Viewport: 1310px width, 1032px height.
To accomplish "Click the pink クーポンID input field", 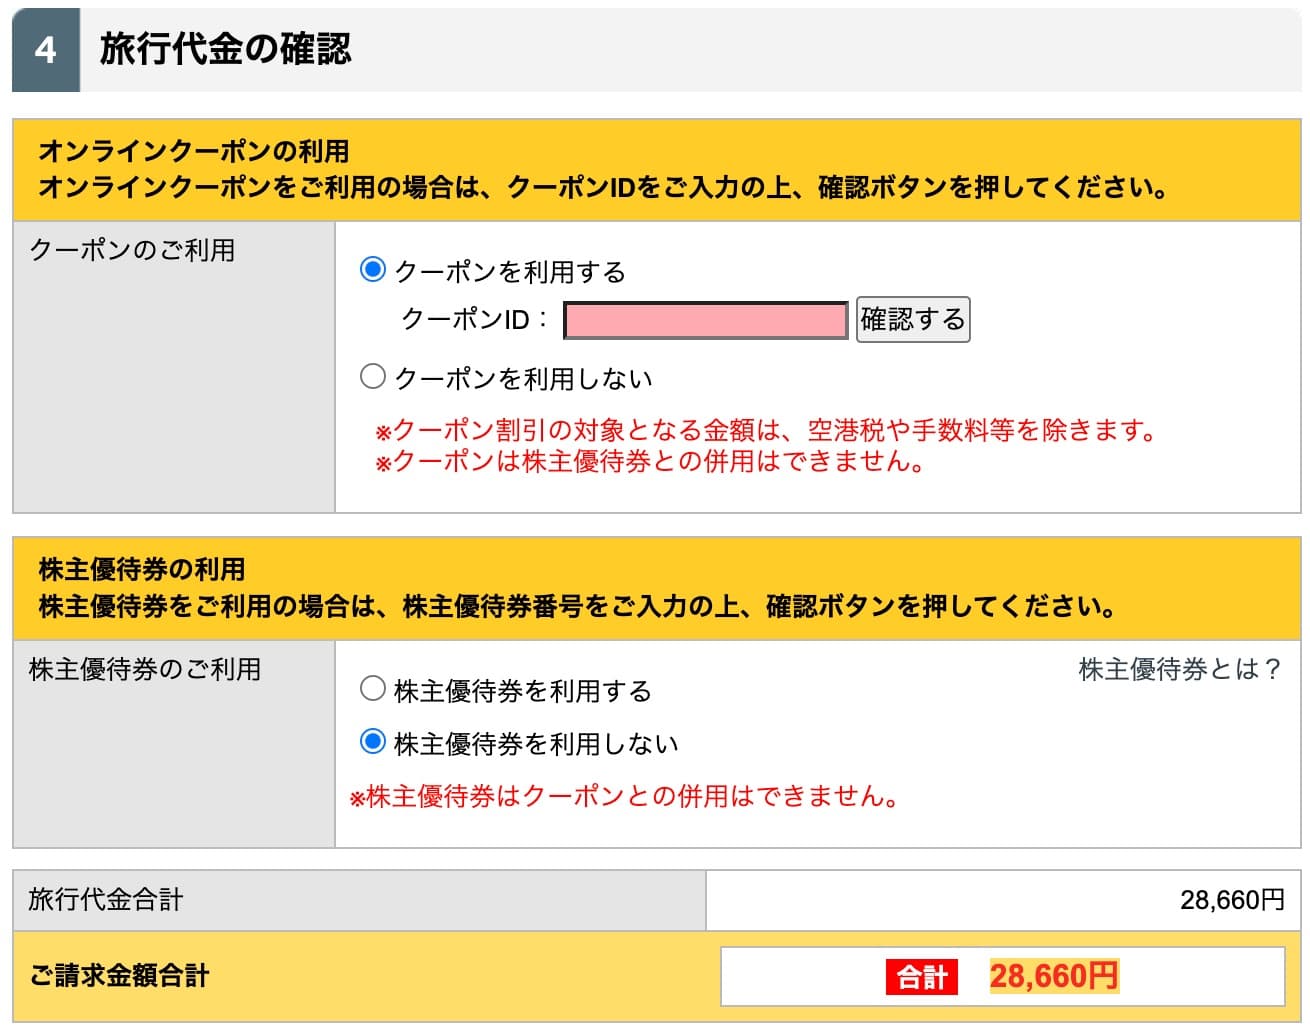I will [x=706, y=320].
